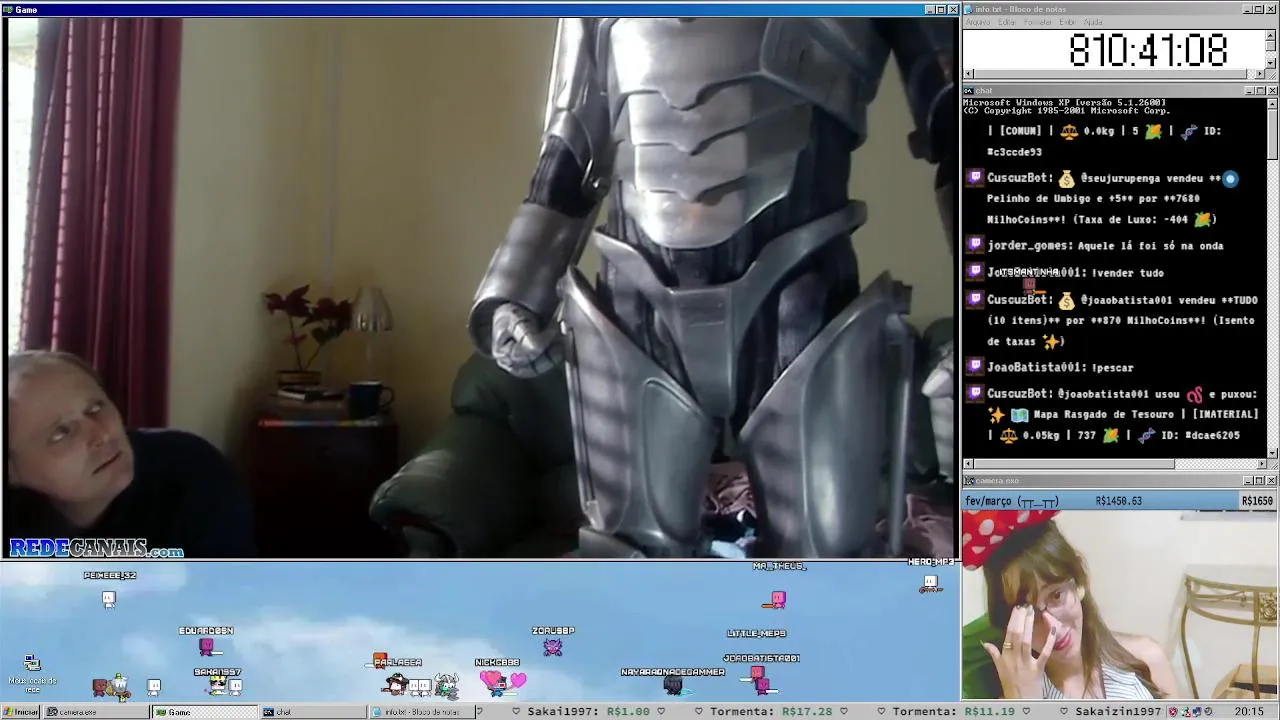Click the scroll up arrow in Bloco de notas

(1271, 34)
